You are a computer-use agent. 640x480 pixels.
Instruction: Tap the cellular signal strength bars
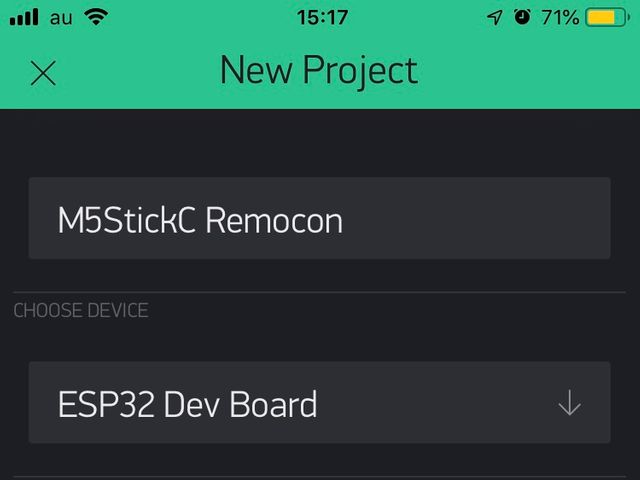(24, 17)
